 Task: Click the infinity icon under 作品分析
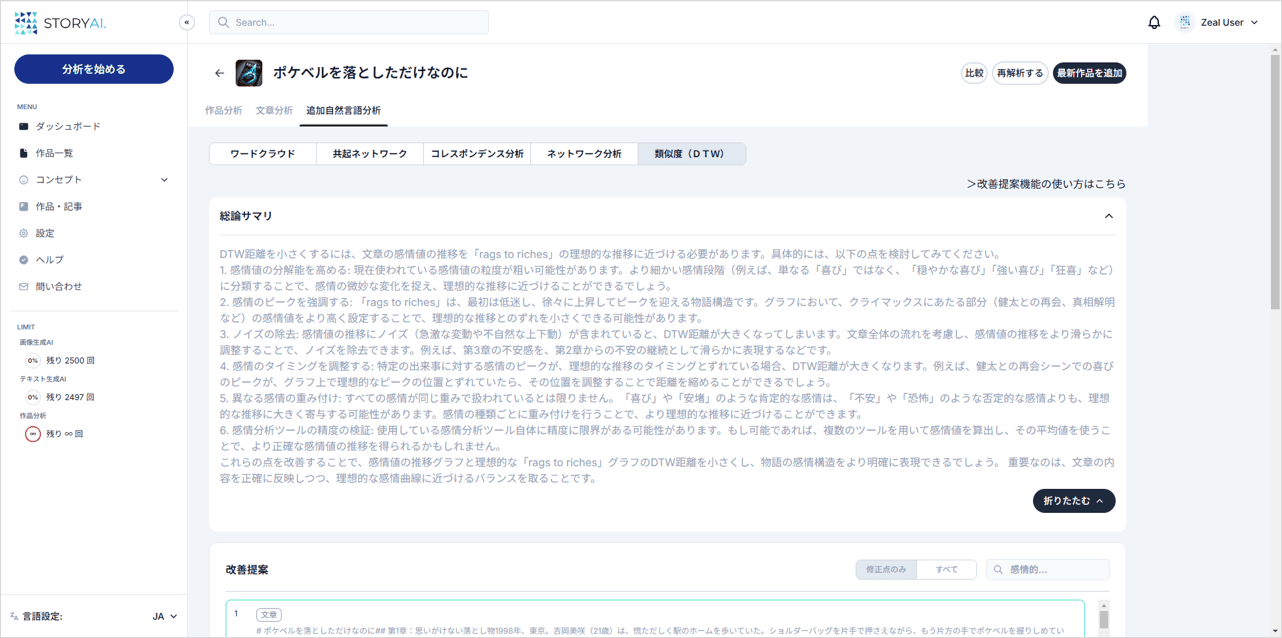click(x=33, y=434)
